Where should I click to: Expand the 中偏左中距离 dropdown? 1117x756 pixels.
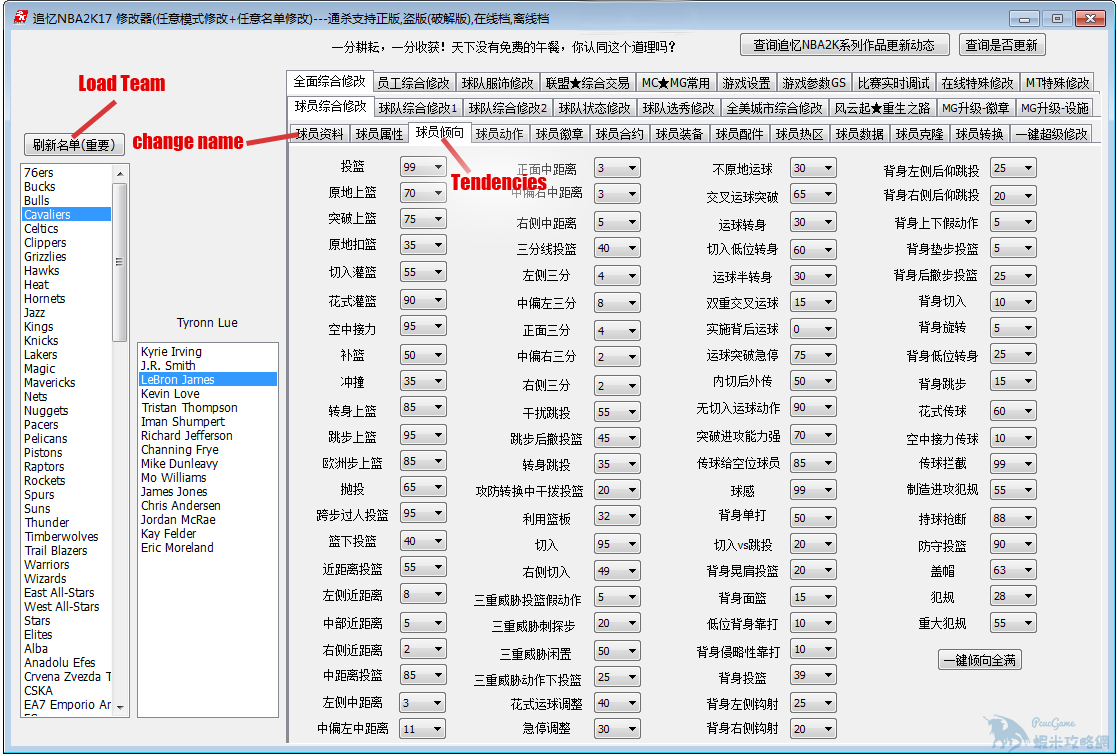423,728
